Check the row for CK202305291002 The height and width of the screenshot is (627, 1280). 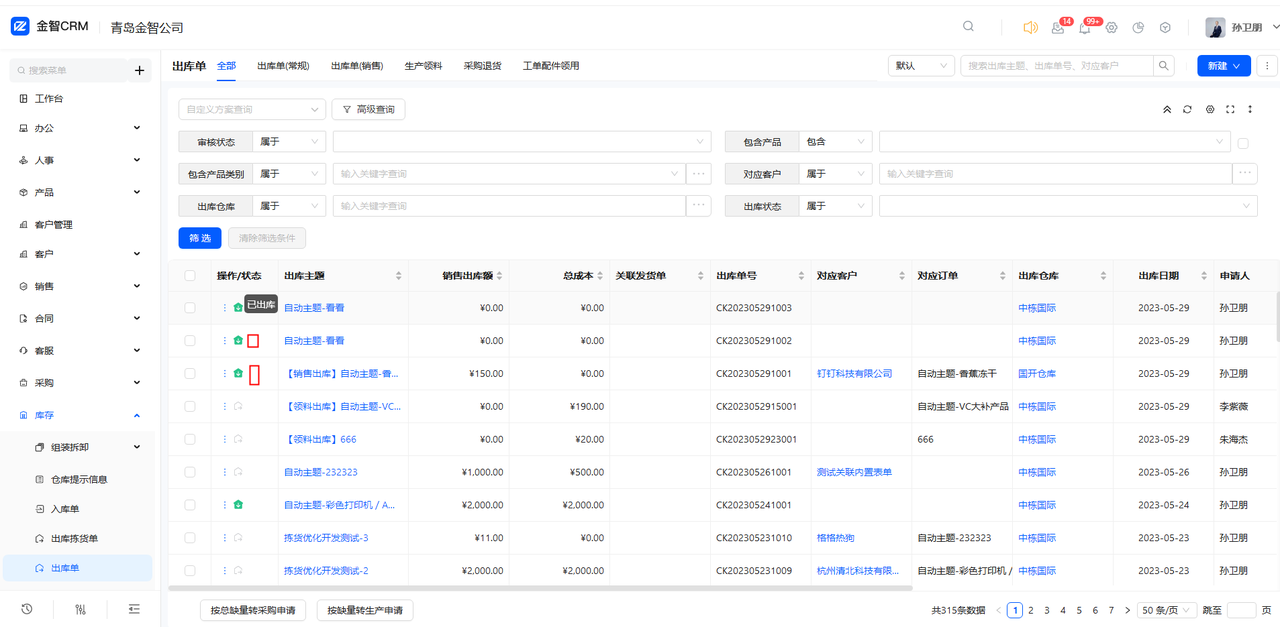(x=190, y=341)
